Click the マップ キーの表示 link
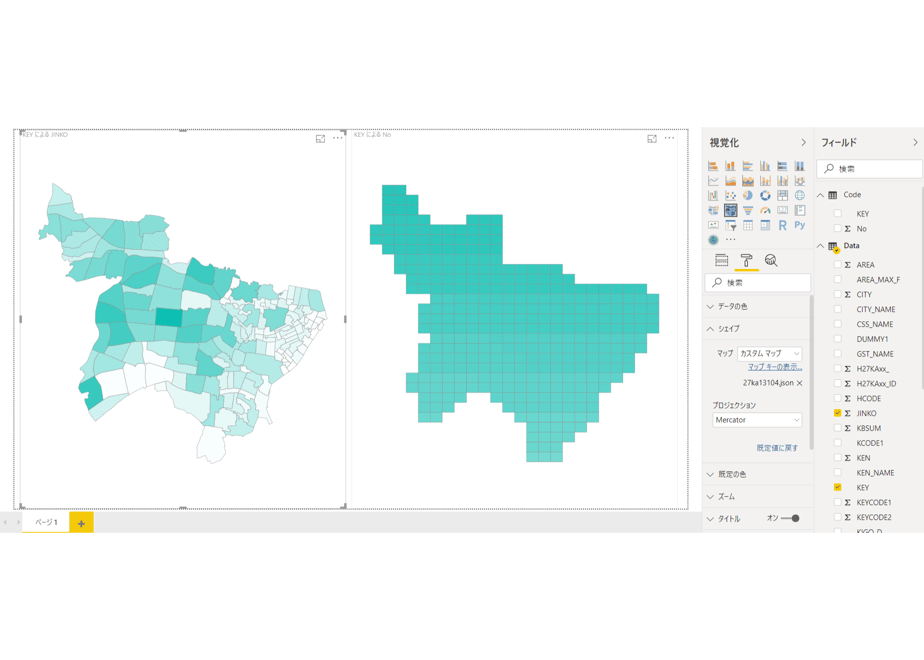Viewport: 924px width, 660px height. click(775, 367)
